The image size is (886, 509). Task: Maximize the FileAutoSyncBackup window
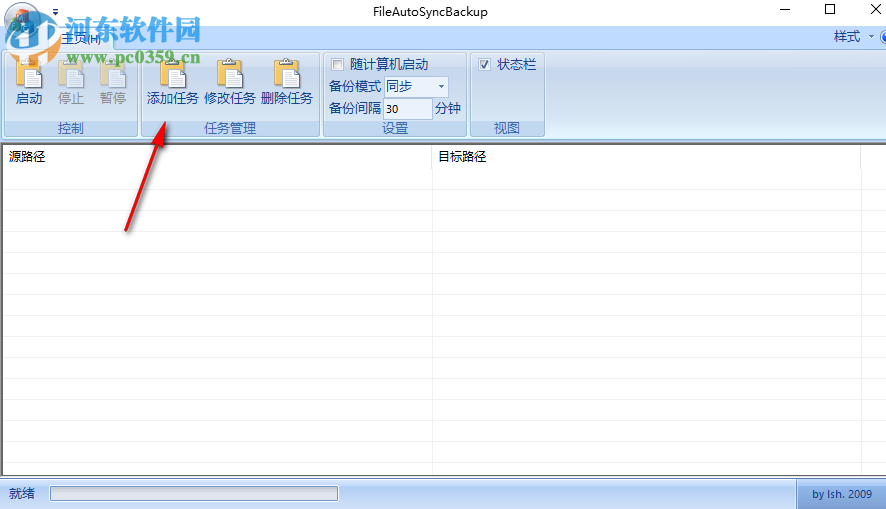(x=829, y=10)
